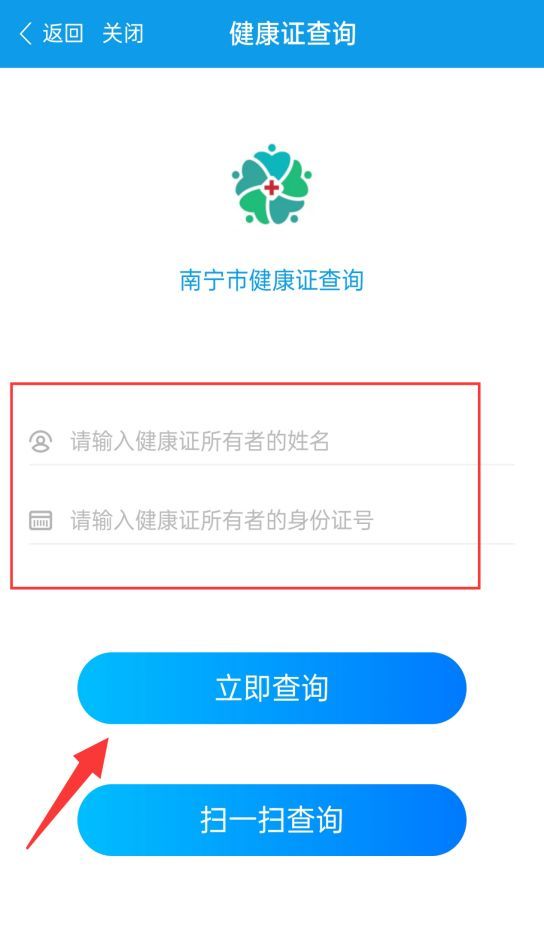Click the small teal dot above the logo
This screenshot has height=934, width=544.
[x=272, y=147]
